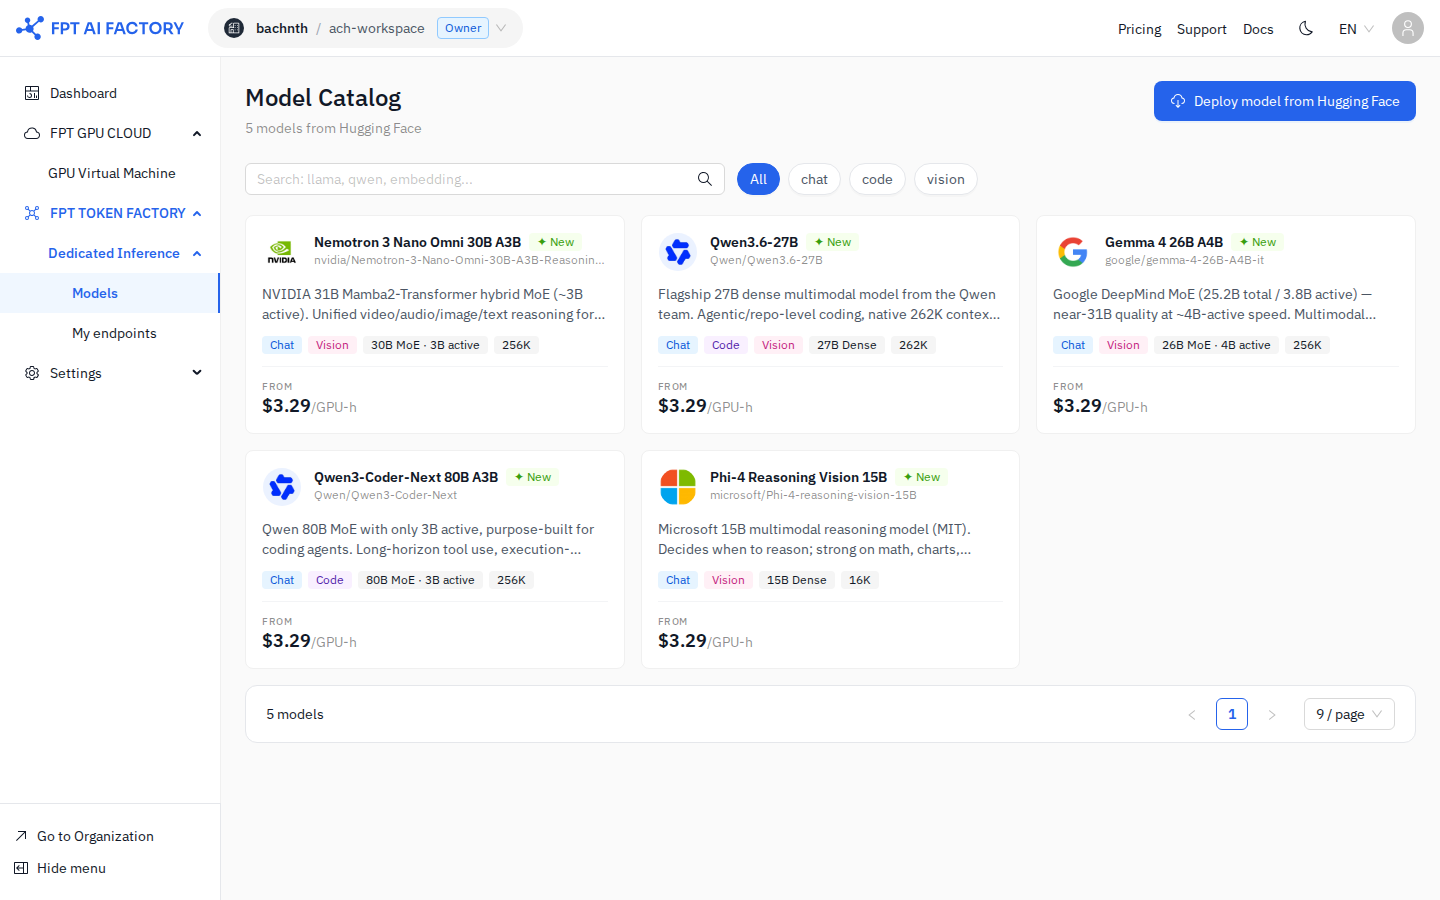This screenshot has width=1440, height=900.
Task: Click the New badge on Qwen3-Coder-Next card
Action: [x=533, y=477]
